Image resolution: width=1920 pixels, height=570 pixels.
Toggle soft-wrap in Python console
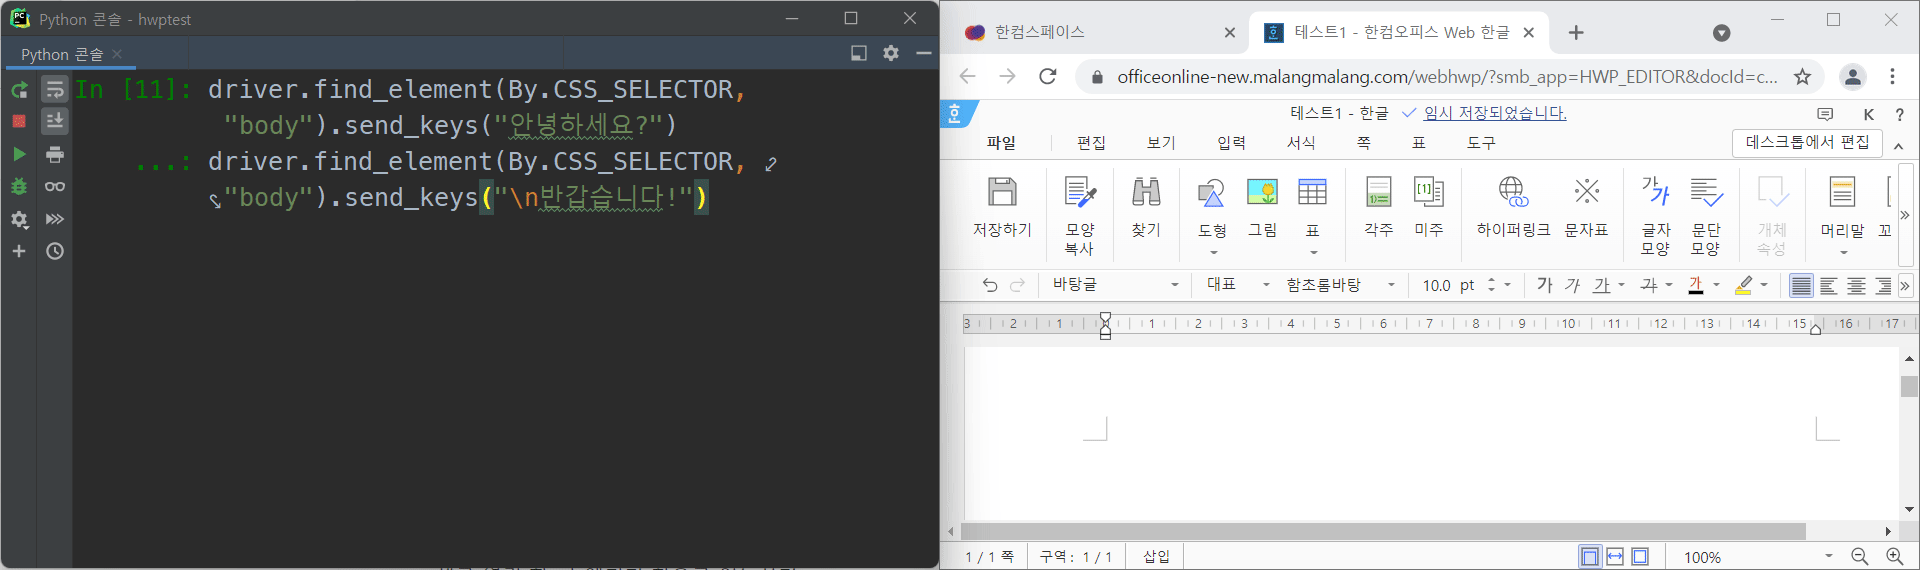(55, 90)
